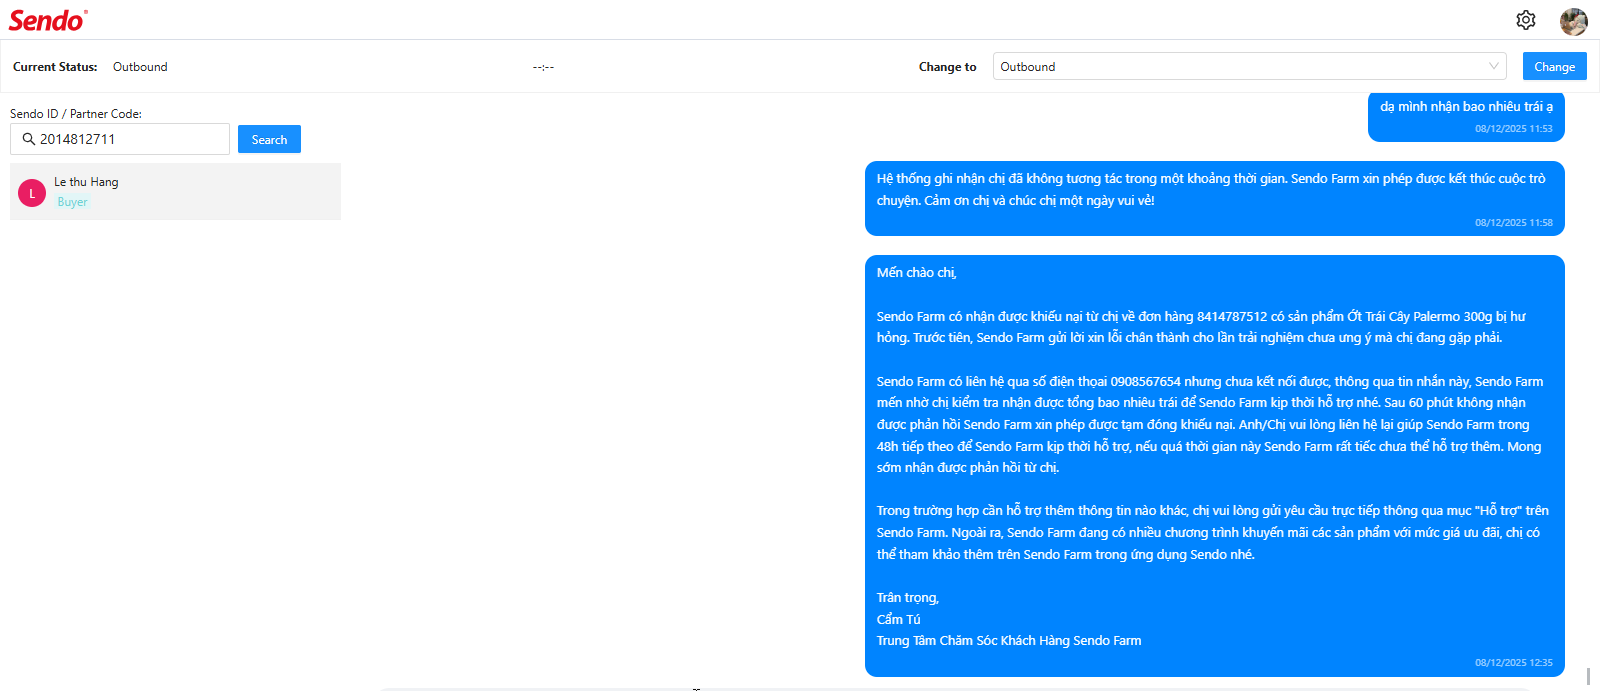
Task: Click the current status value Outbound
Action: 140,67
